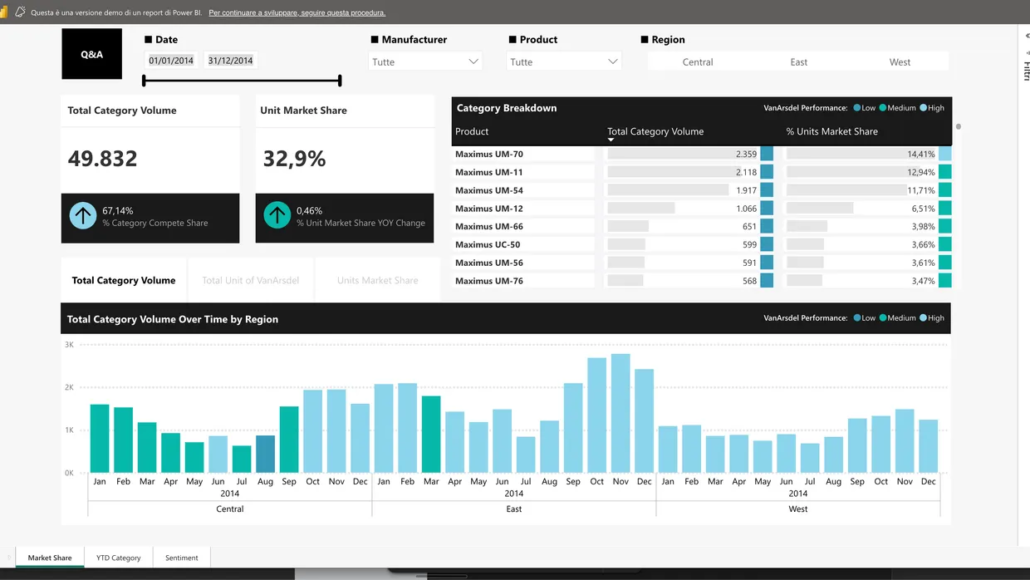Edit the end date 31/12/2014 field

pos(231,60)
